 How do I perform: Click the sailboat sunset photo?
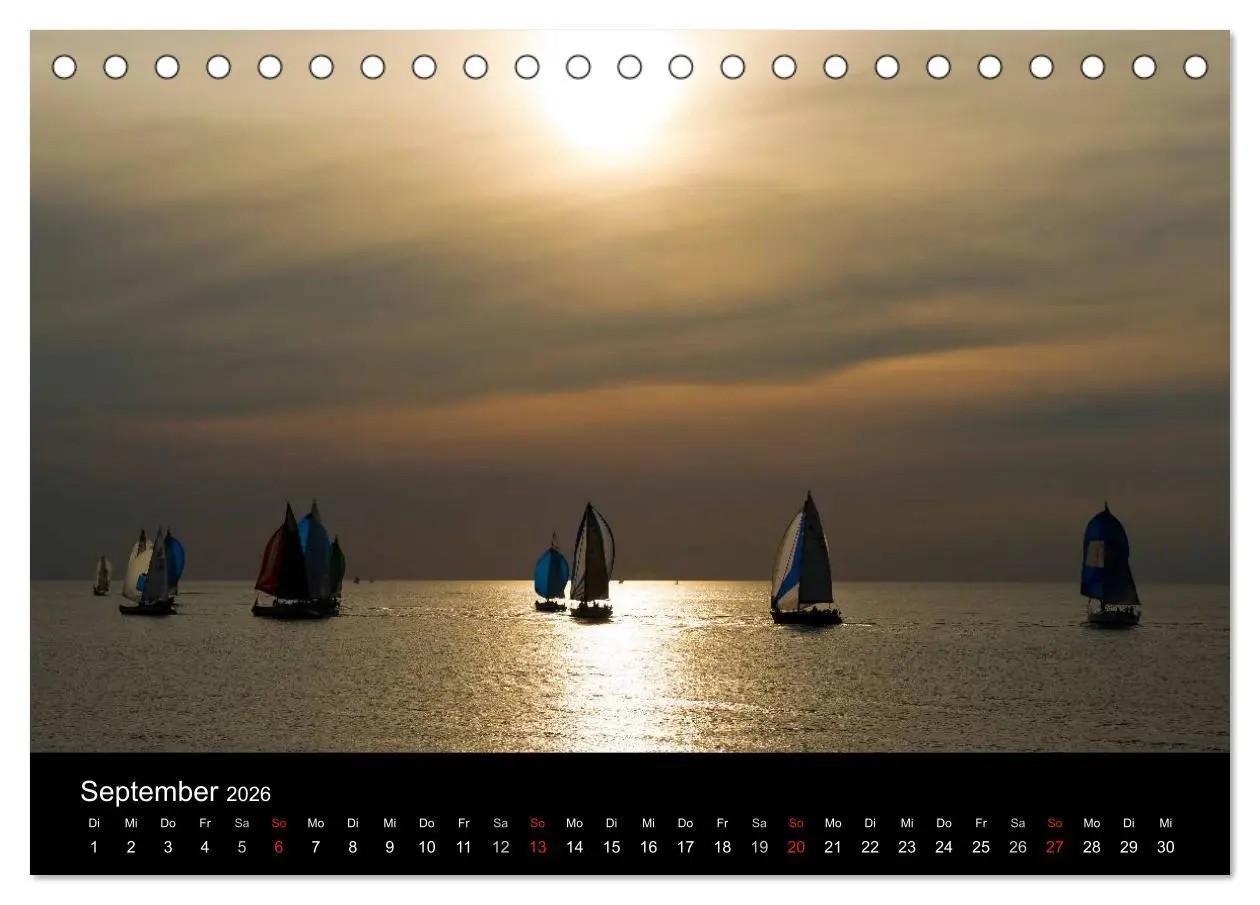tap(630, 391)
